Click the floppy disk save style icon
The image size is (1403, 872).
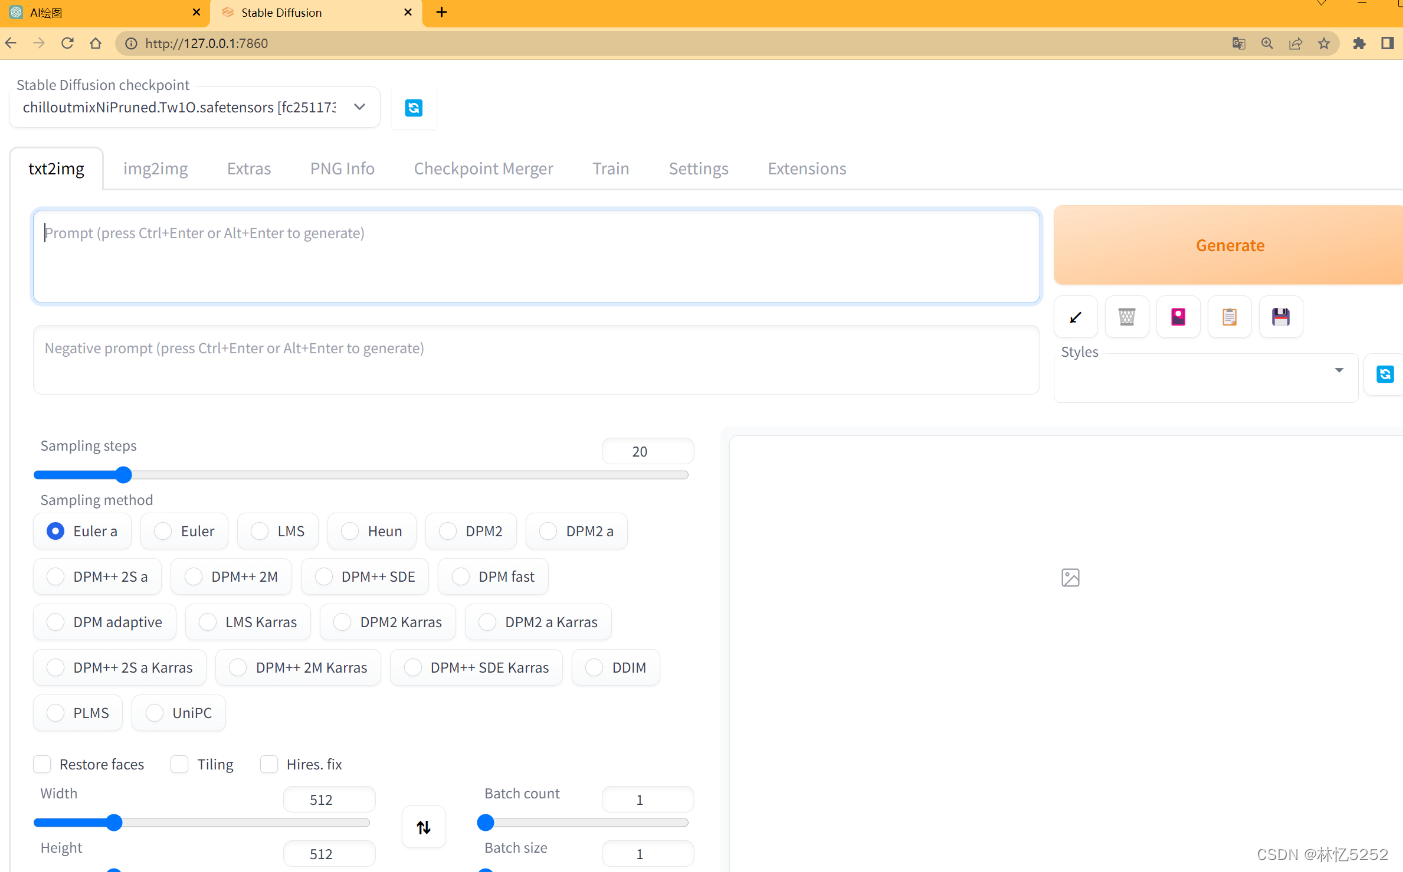[1281, 317]
